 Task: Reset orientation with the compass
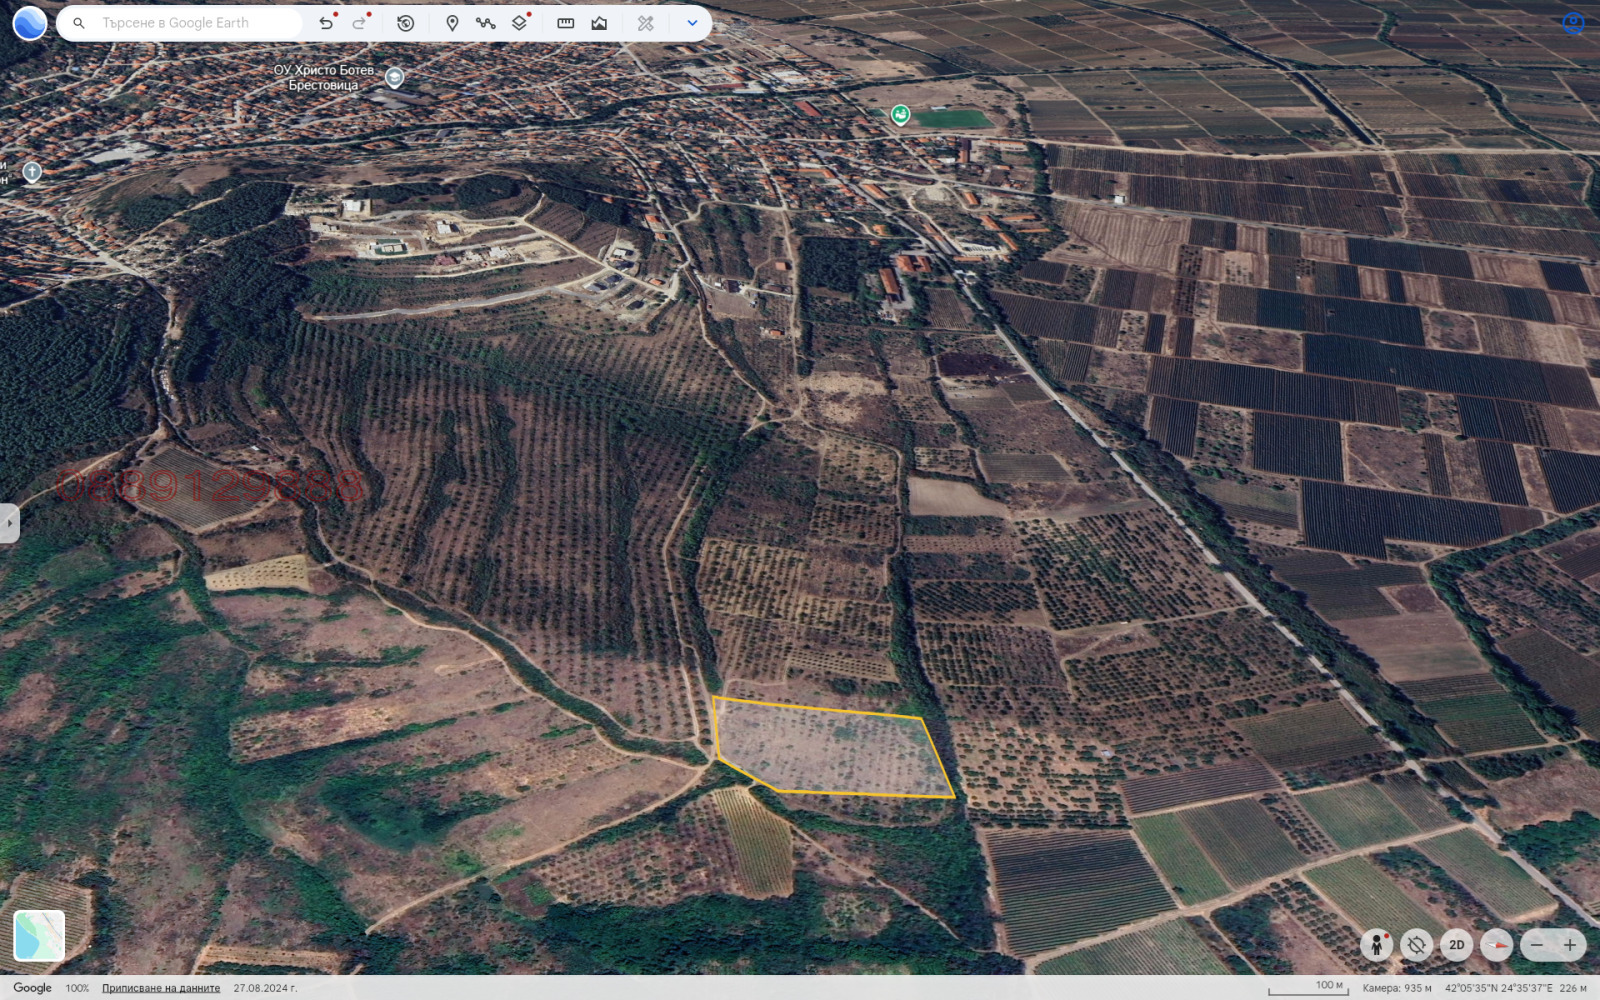pyautogui.click(x=1496, y=945)
